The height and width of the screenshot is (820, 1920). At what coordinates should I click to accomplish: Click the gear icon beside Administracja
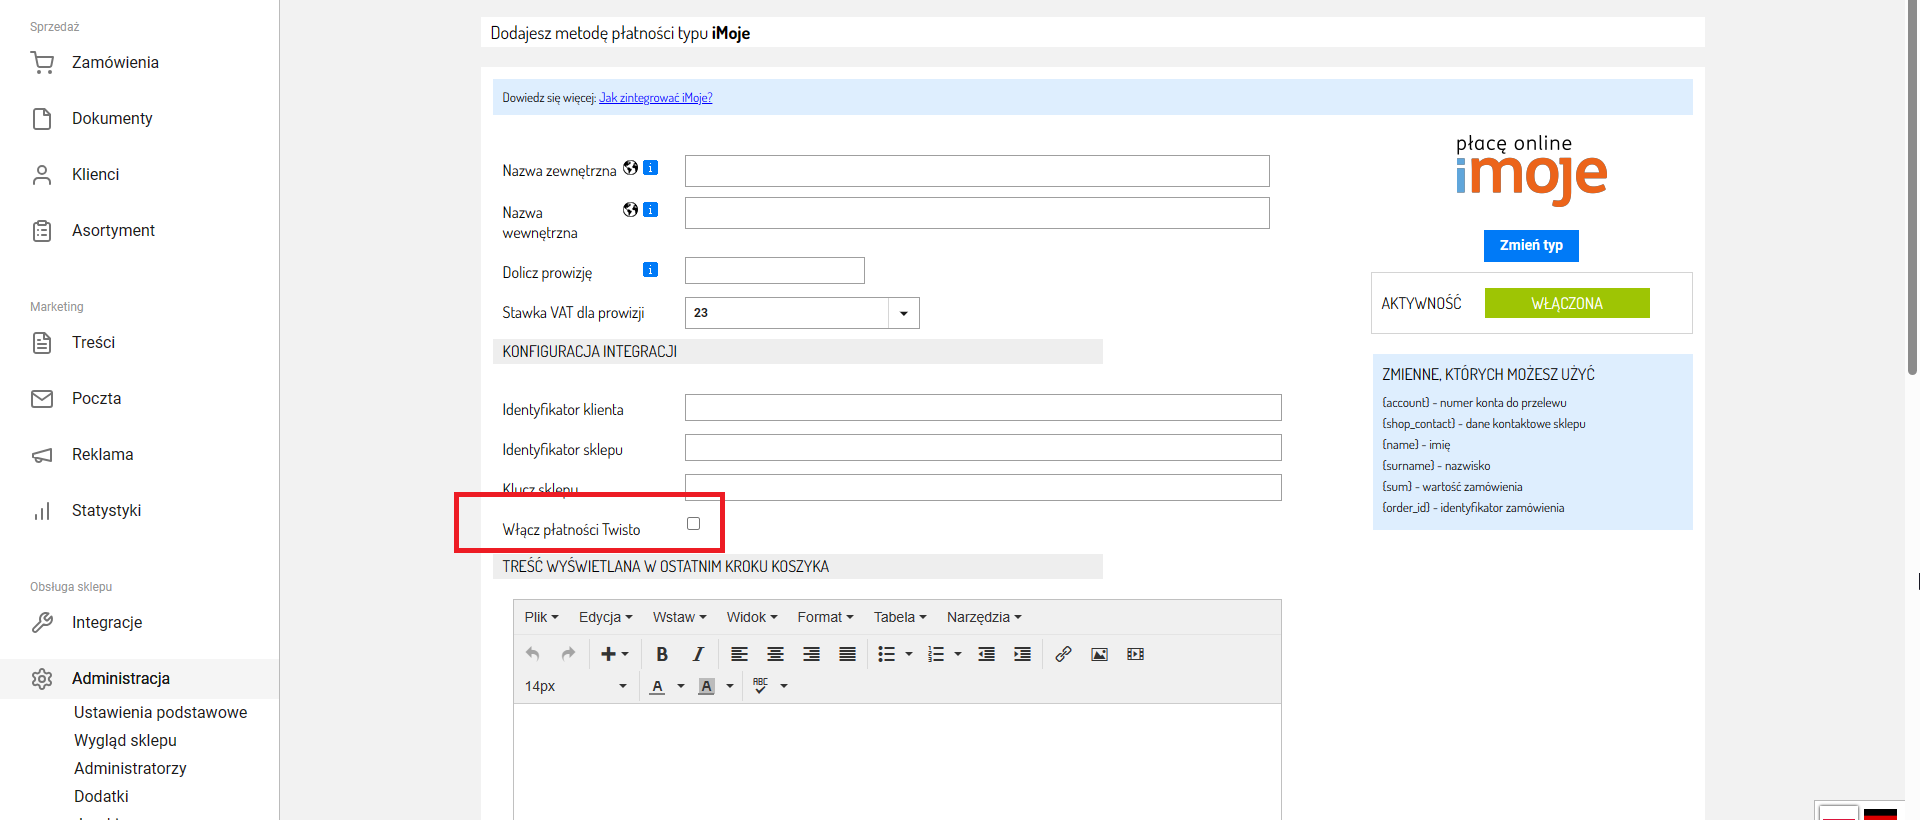click(42, 679)
